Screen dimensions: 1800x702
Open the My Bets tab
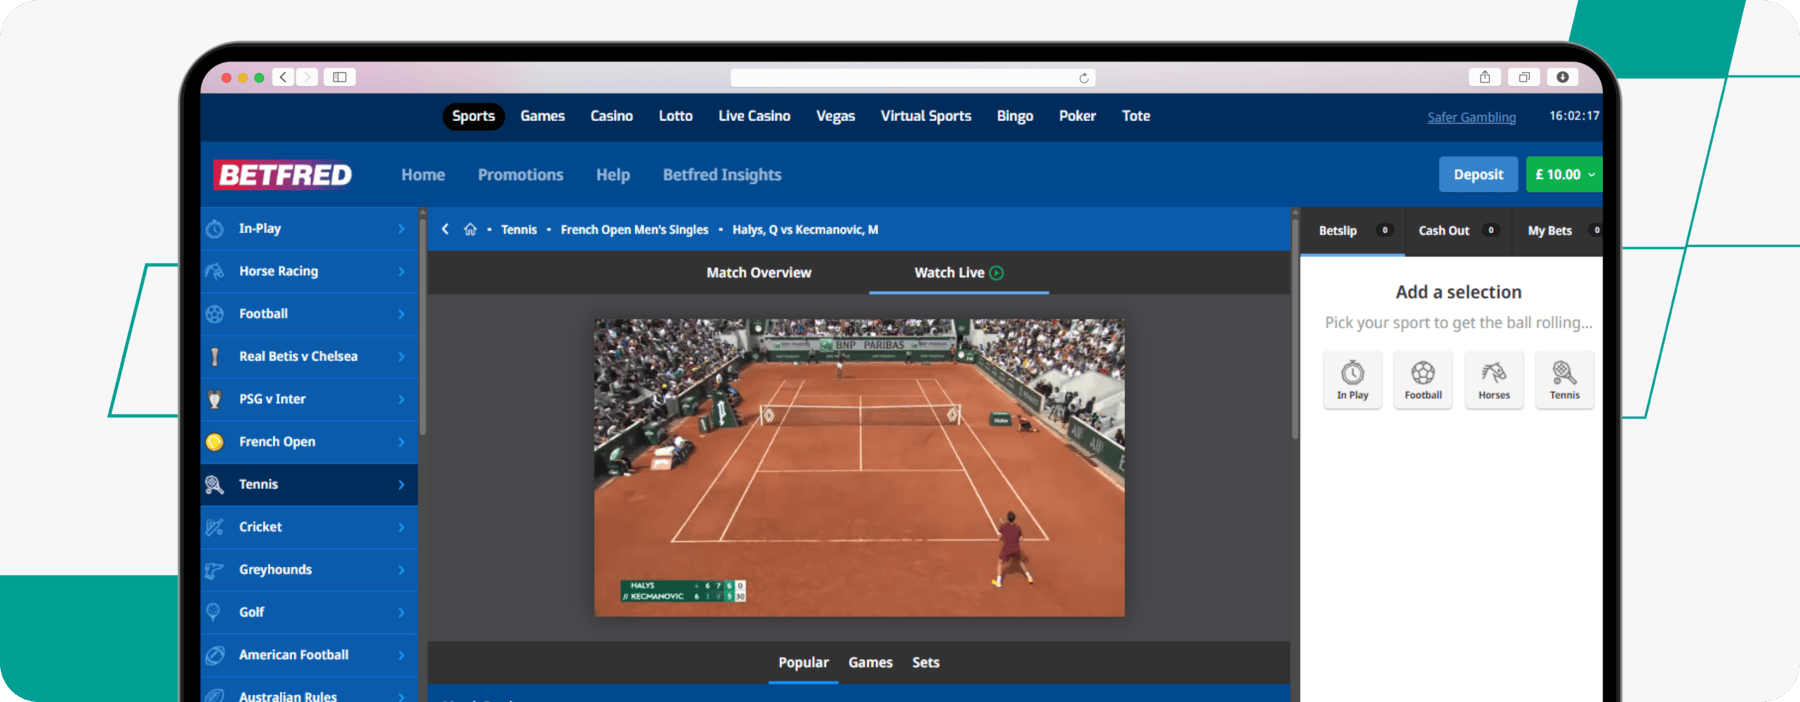tap(1559, 230)
